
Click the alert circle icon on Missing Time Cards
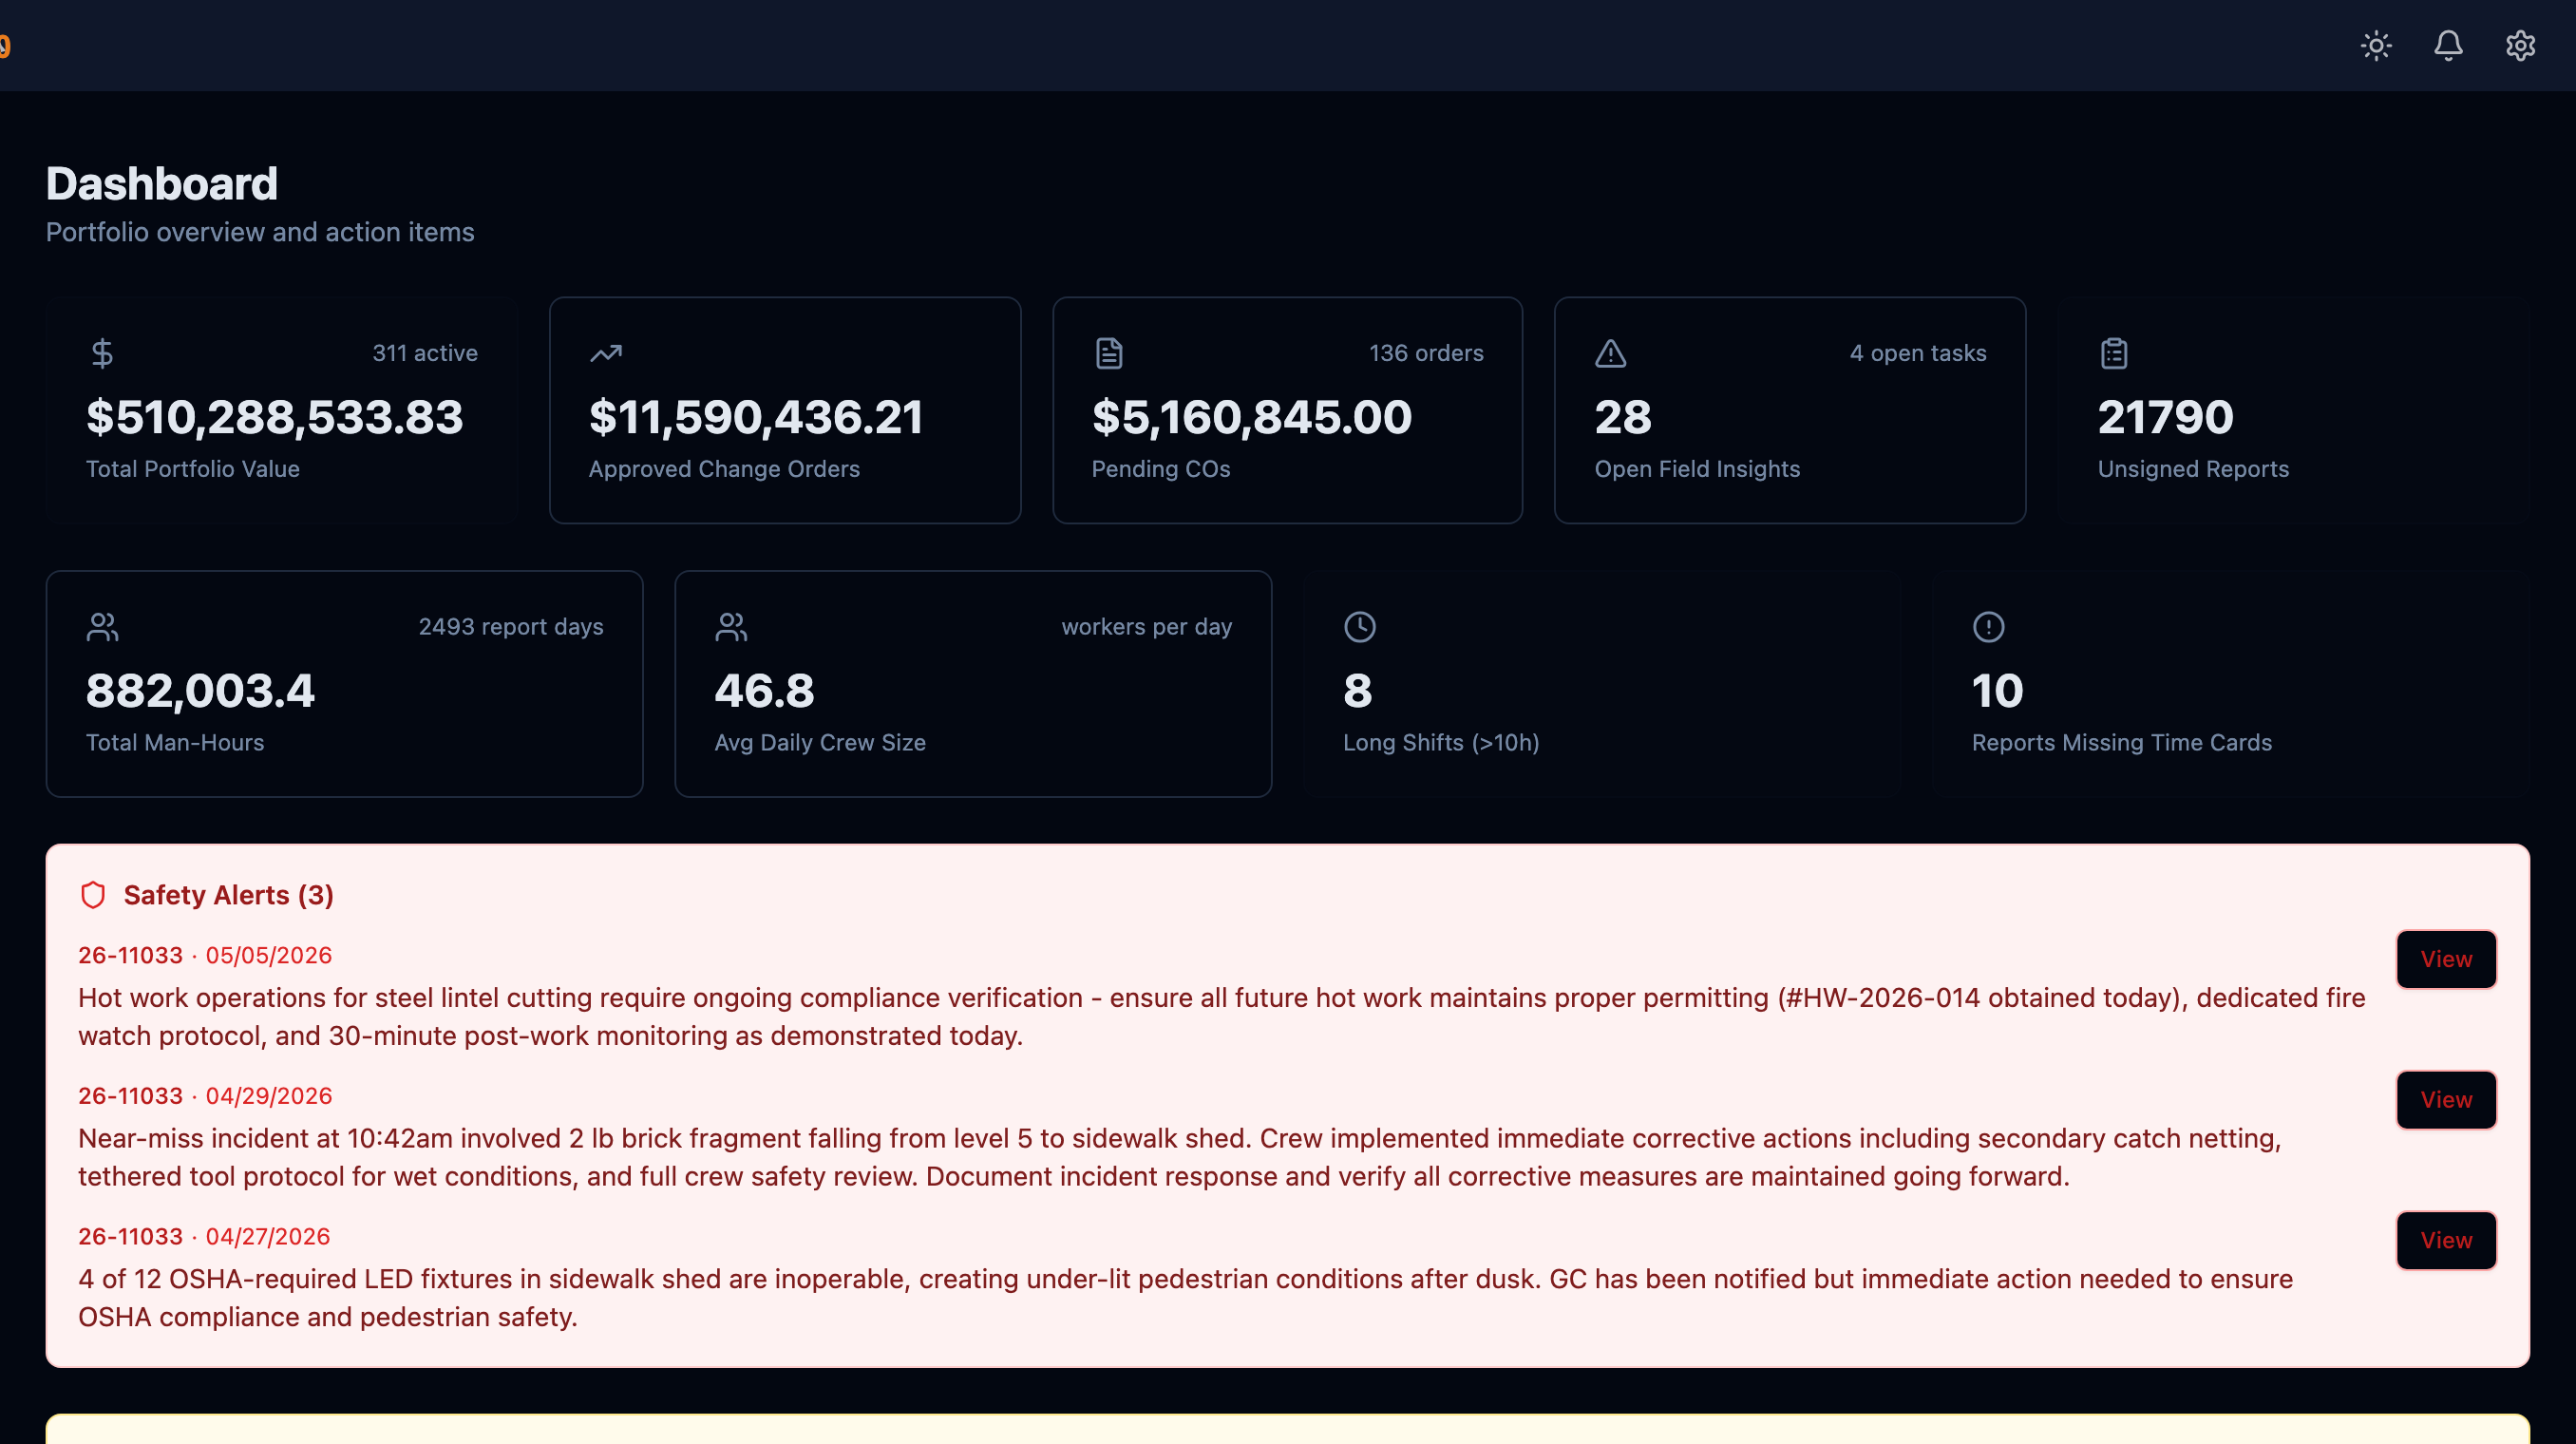(1988, 627)
